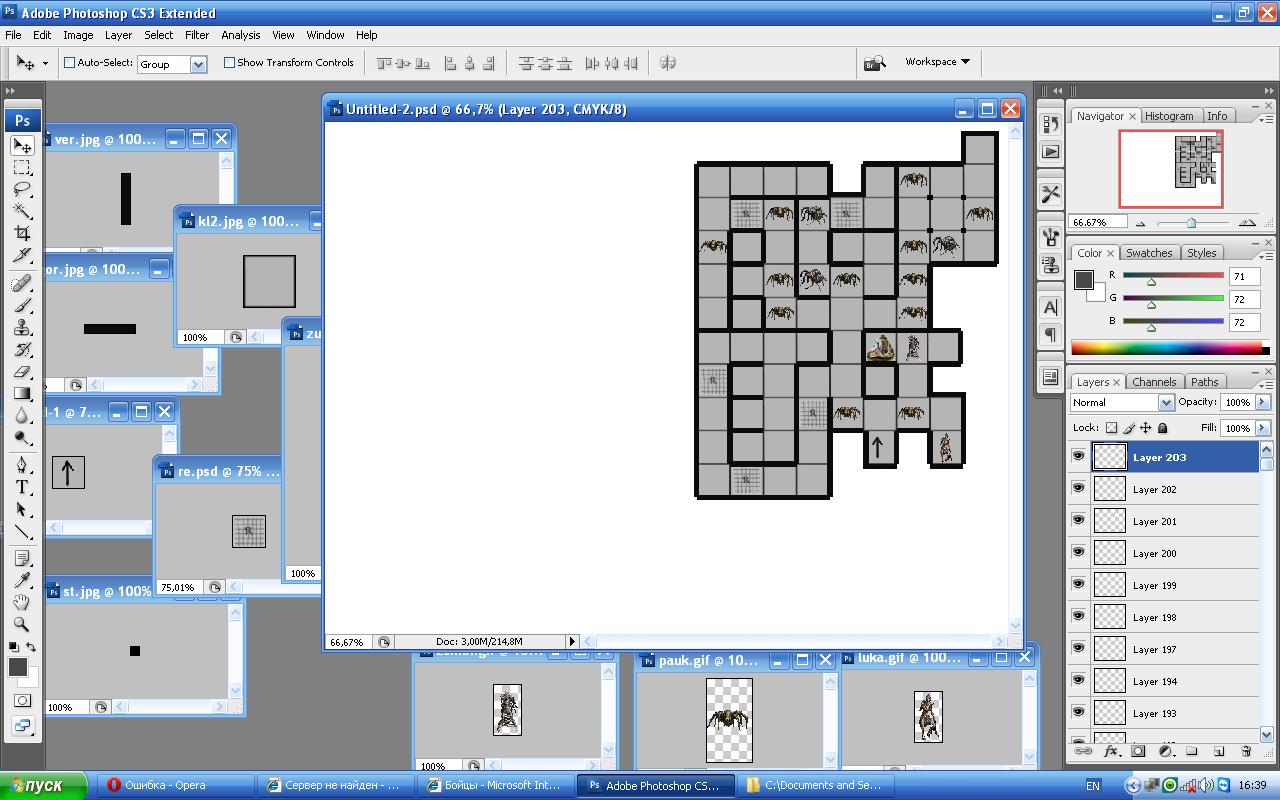Select the Horizontal Type tool
The width and height of the screenshot is (1280, 800).
22,487
